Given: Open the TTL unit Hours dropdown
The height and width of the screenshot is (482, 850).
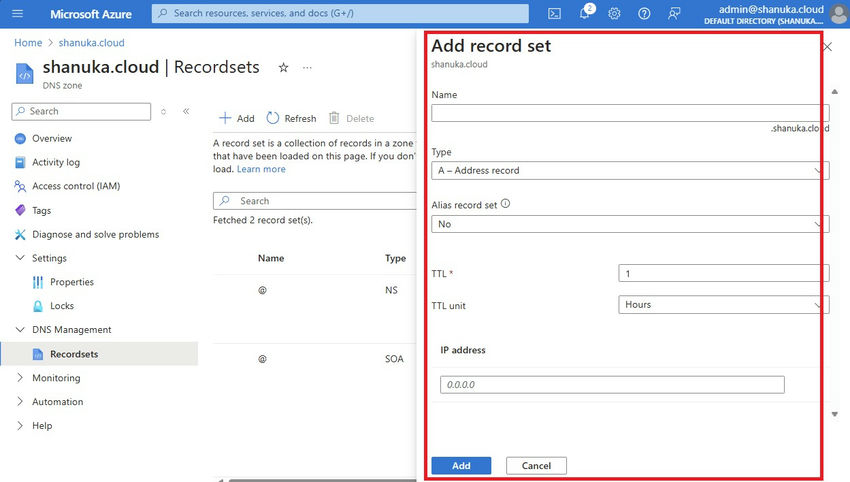Looking at the screenshot, I should pos(723,305).
